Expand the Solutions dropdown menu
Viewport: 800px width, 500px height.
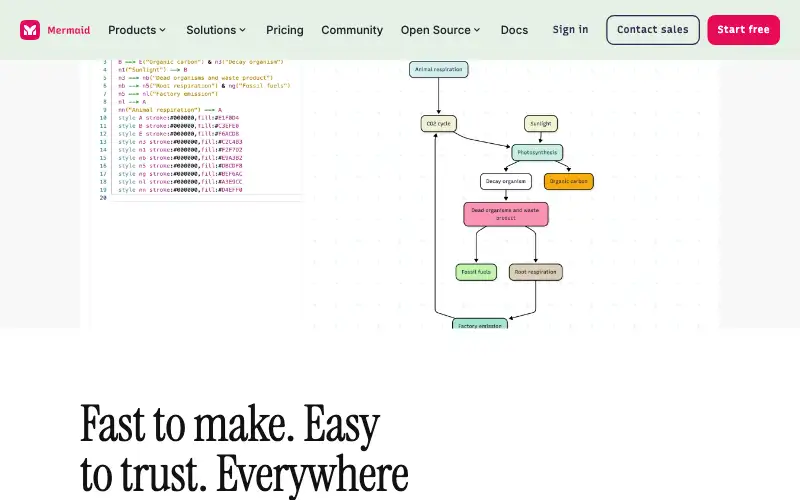[x=216, y=30]
